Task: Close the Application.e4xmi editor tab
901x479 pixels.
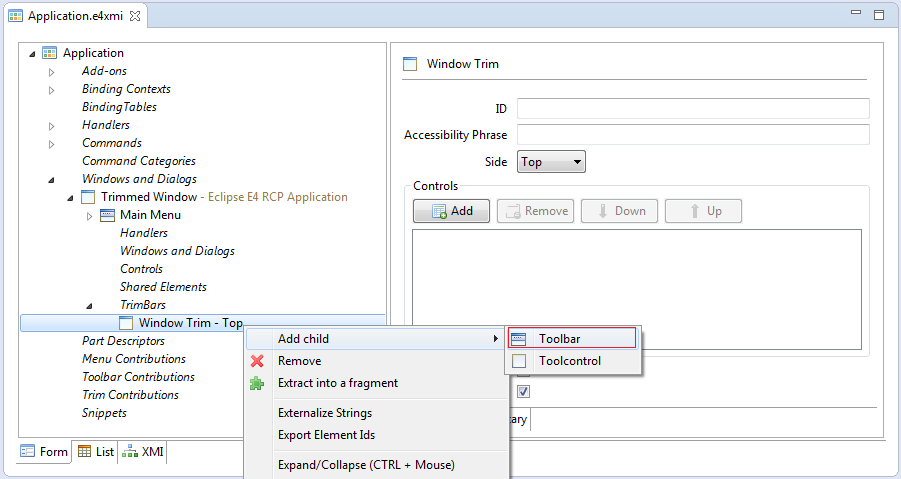Action: 135,16
